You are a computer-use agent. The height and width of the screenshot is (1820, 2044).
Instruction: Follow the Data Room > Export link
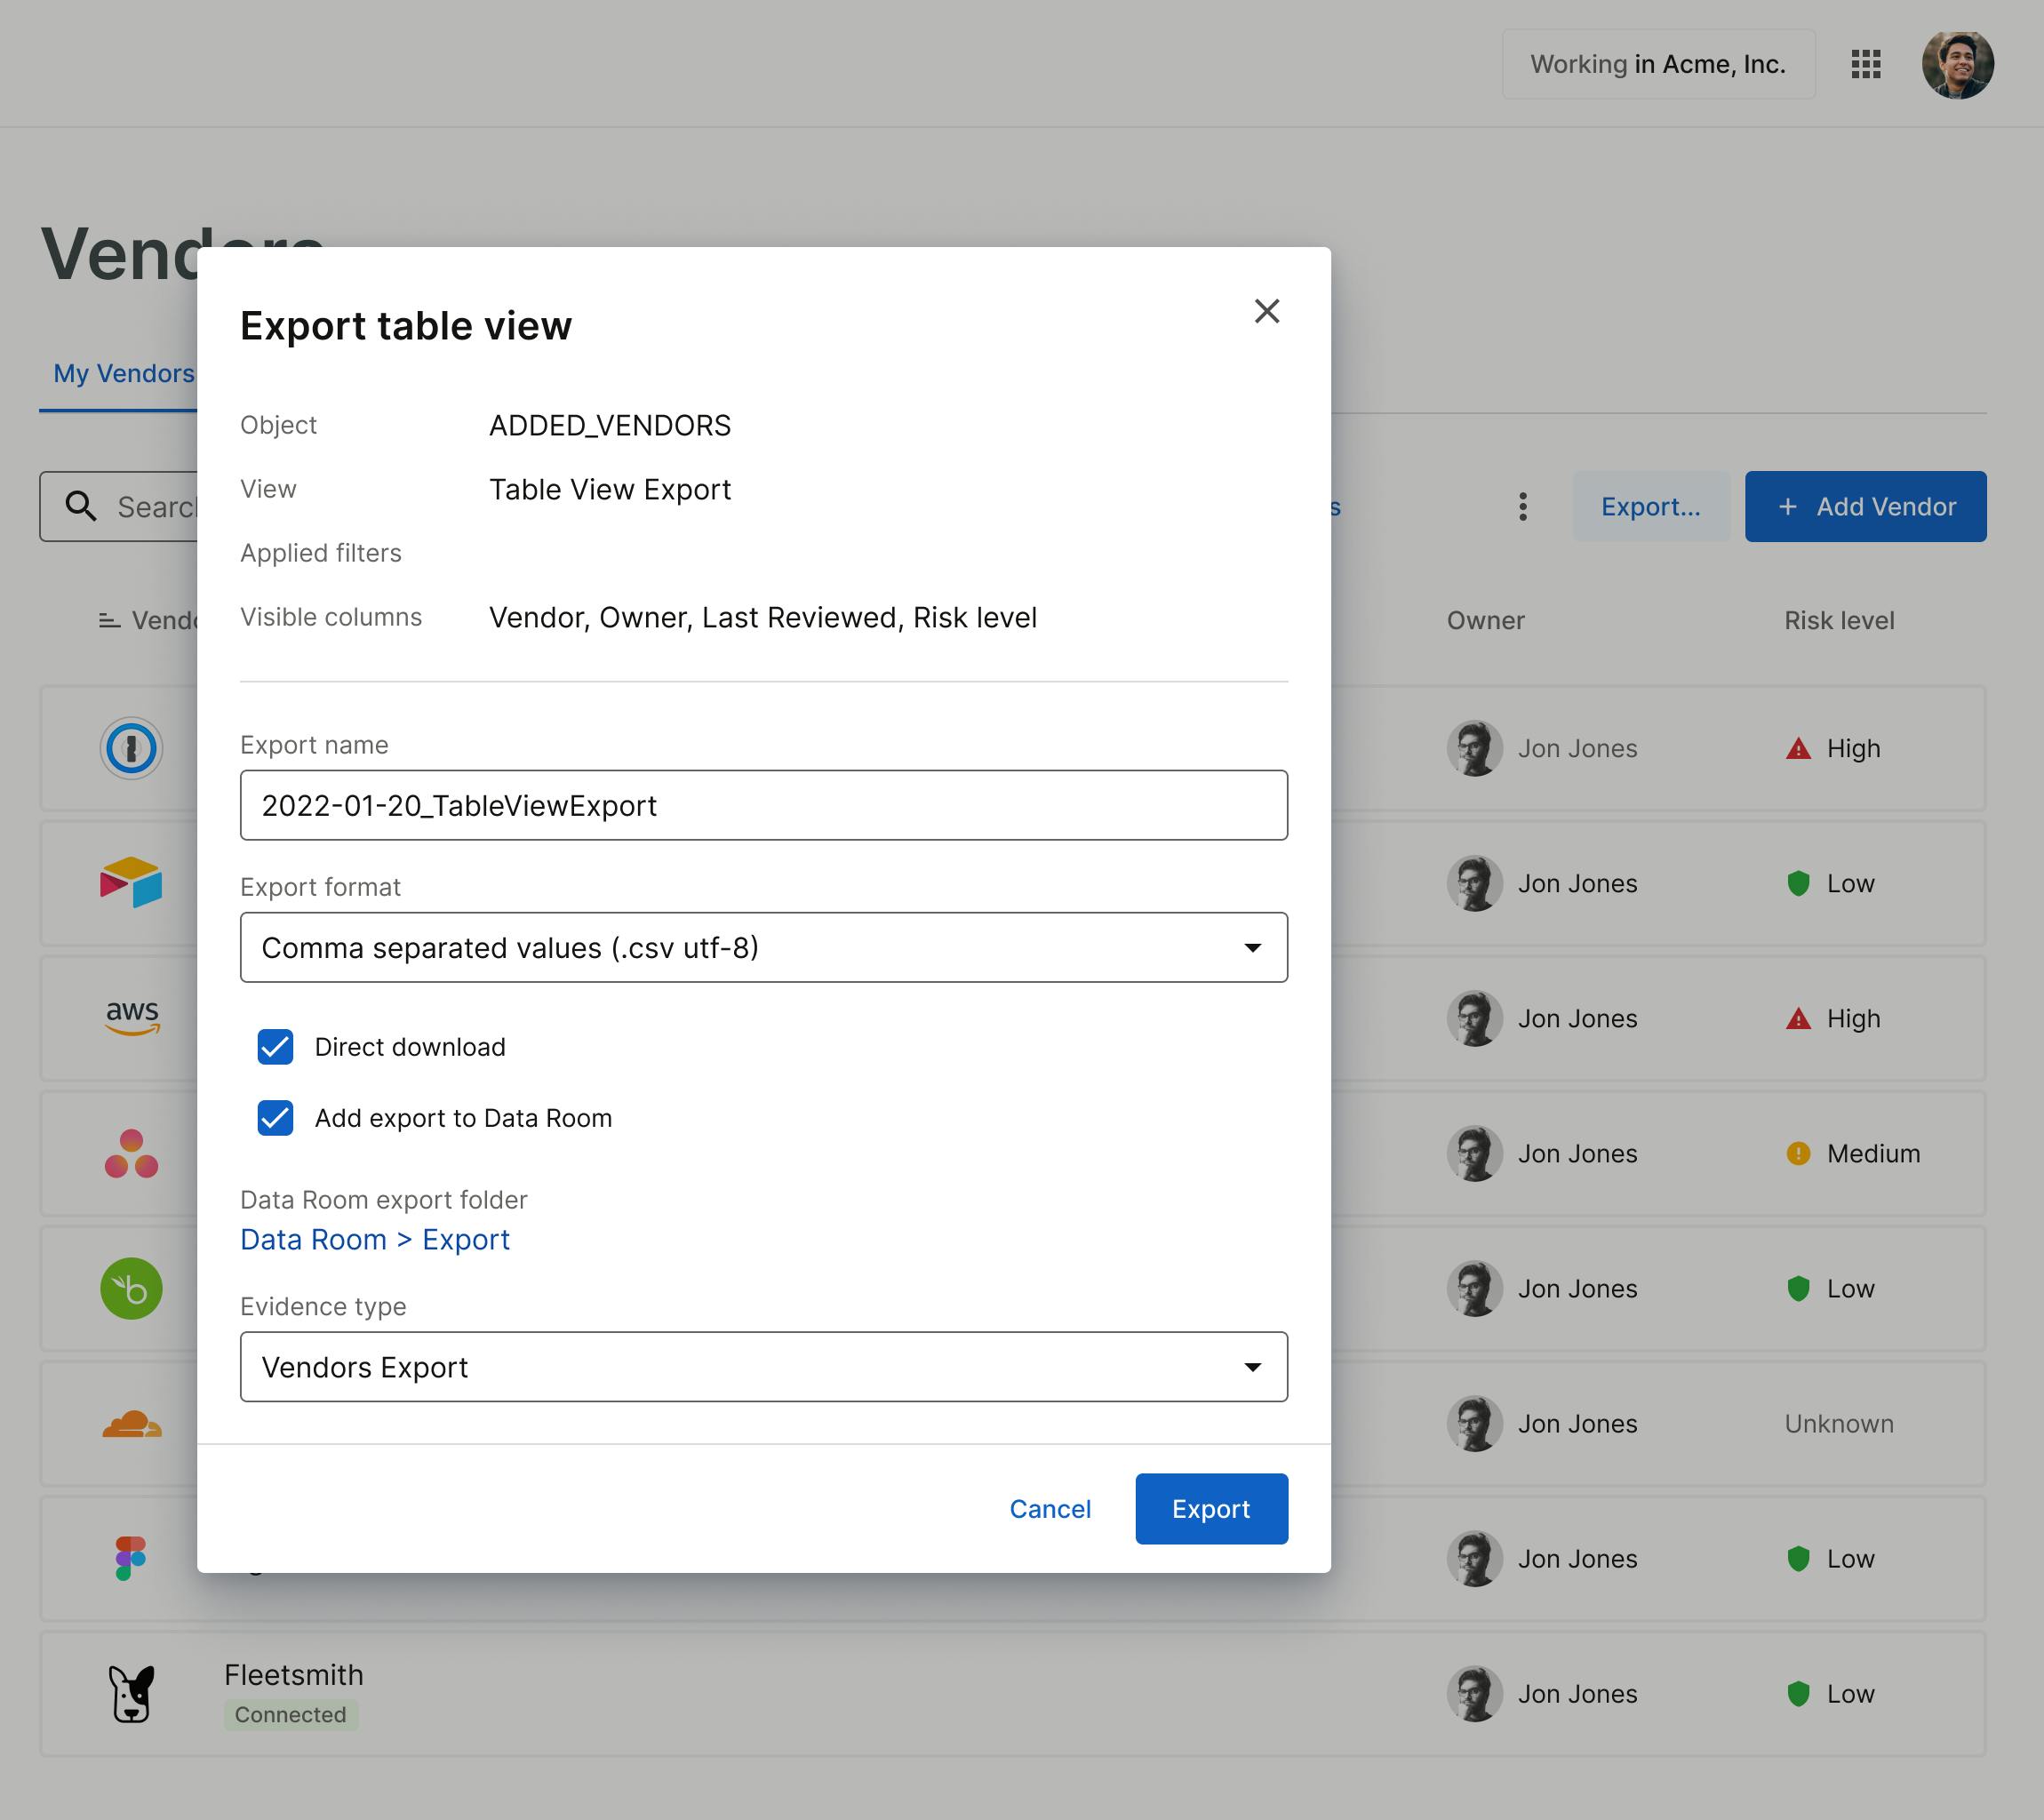pos(375,1240)
